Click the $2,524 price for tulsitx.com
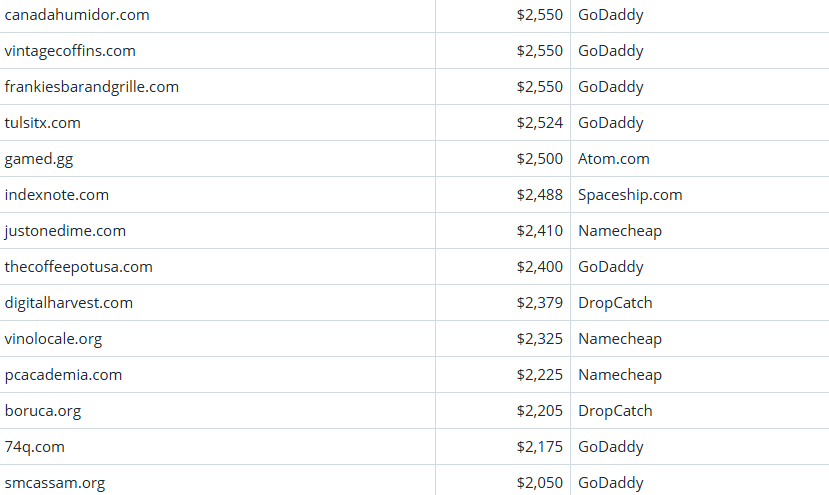The width and height of the screenshot is (829, 495). (x=540, y=123)
